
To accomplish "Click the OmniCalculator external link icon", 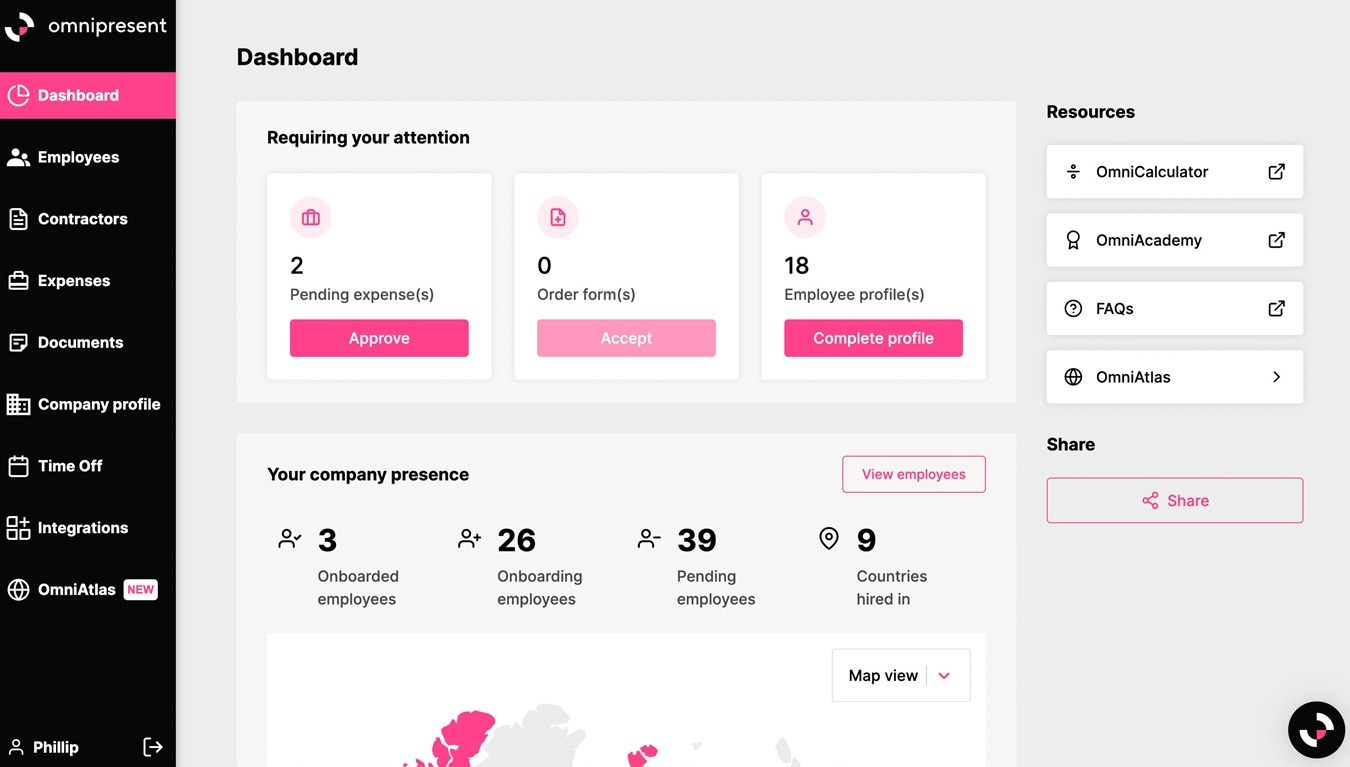I will tap(1276, 172).
